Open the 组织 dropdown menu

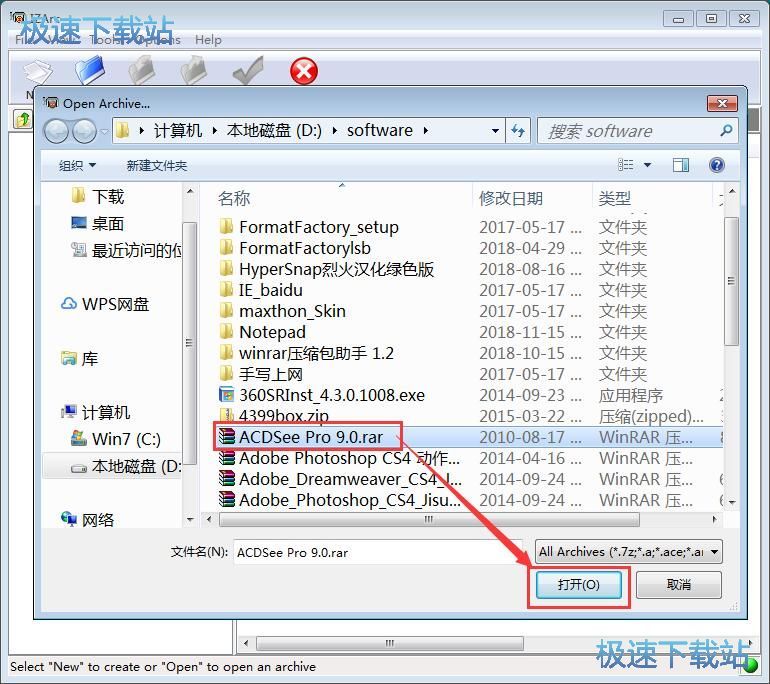pos(77,165)
